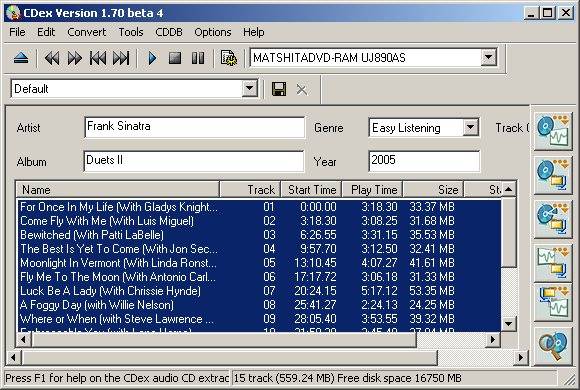The image size is (580, 390).
Task: Close the CDex window
Action: 566,13
